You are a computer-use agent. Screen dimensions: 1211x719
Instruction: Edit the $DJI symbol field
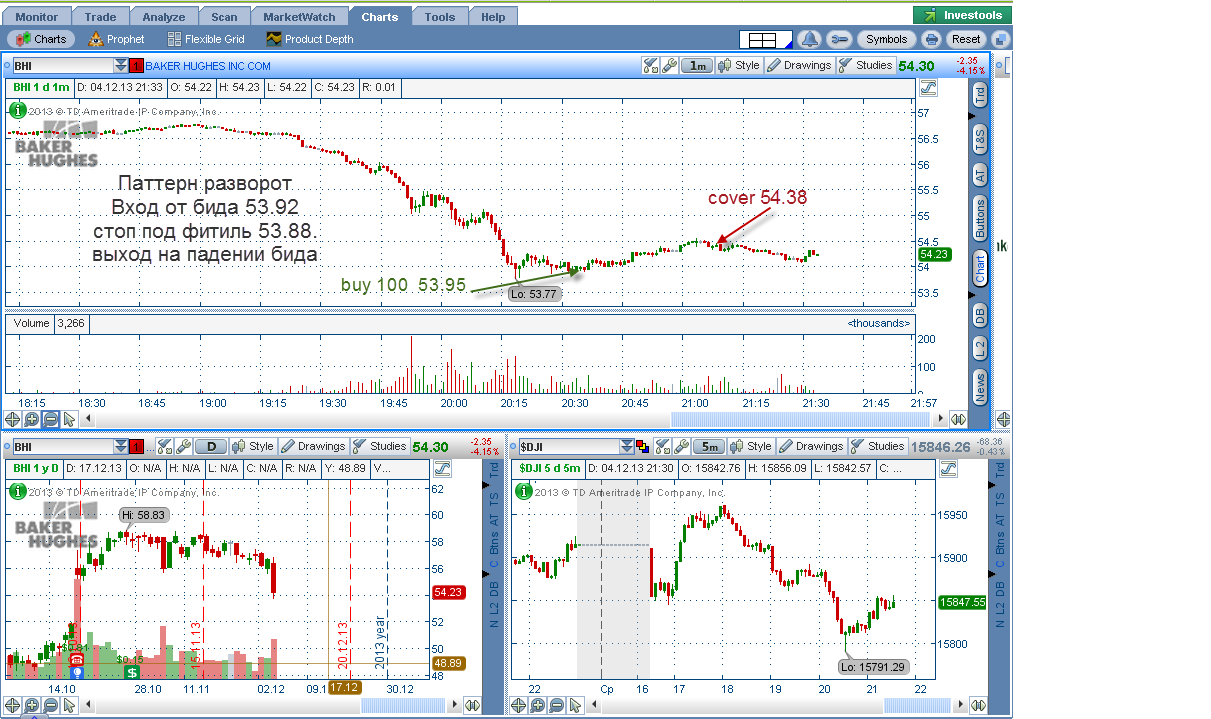coord(569,446)
